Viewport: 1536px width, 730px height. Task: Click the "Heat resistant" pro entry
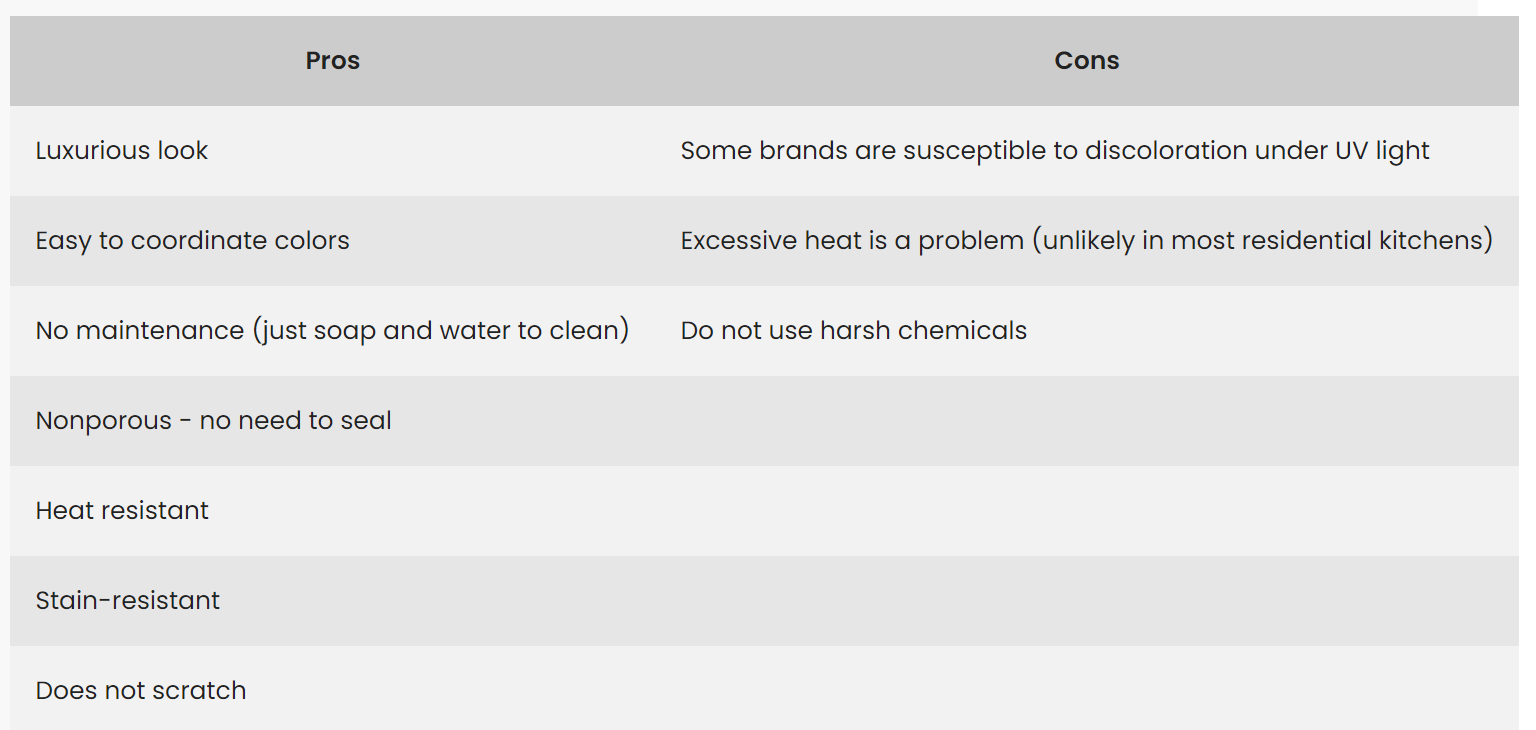click(122, 511)
